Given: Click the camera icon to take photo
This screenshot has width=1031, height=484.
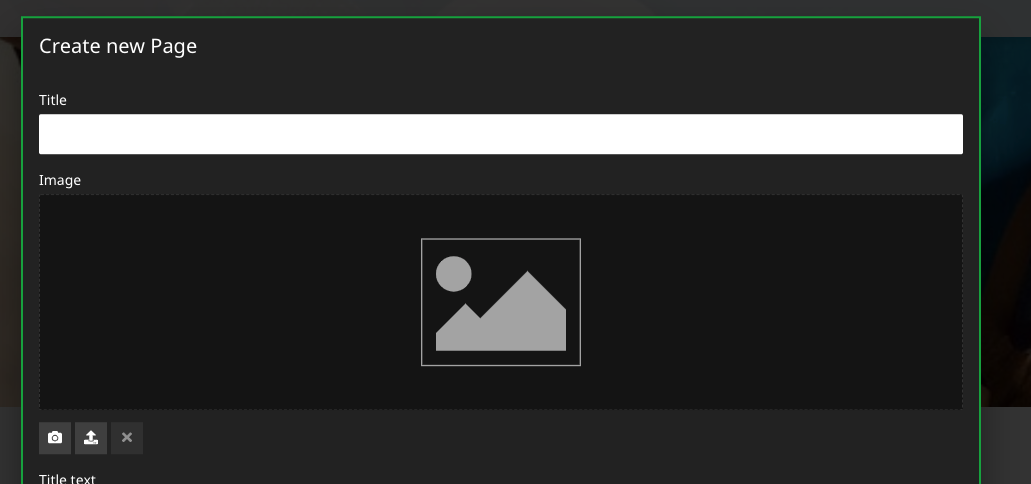Looking at the screenshot, I should click(x=55, y=438).
